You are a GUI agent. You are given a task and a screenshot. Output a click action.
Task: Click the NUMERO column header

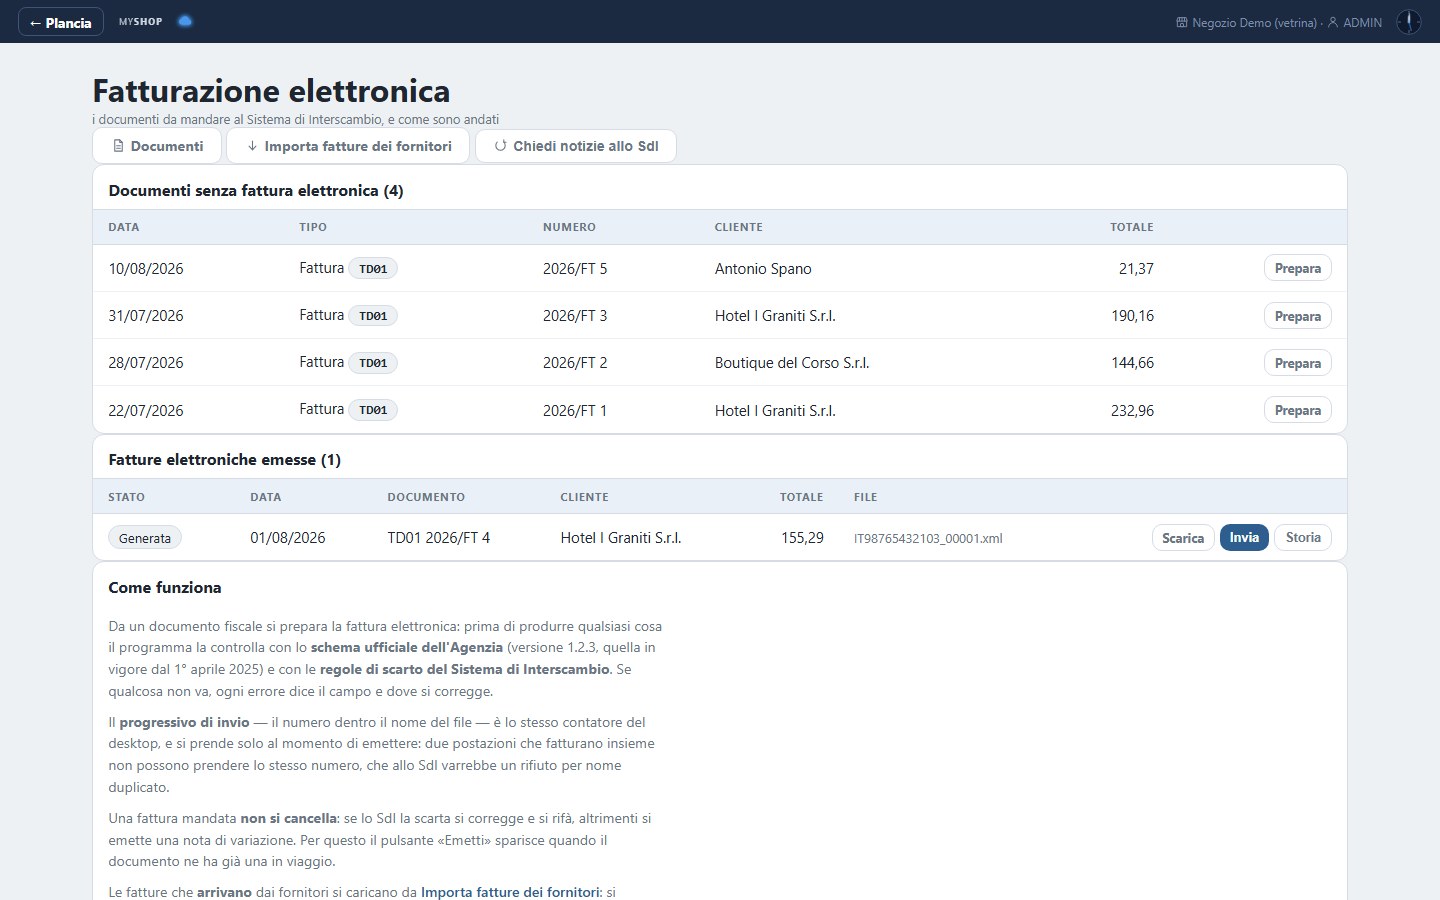tap(569, 227)
